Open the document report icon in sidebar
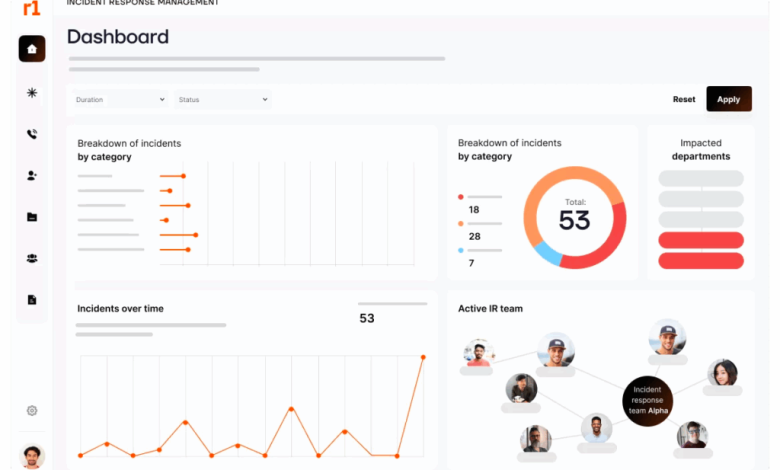Image resolution: width=780 pixels, height=470 pixels. pos(32,299)
